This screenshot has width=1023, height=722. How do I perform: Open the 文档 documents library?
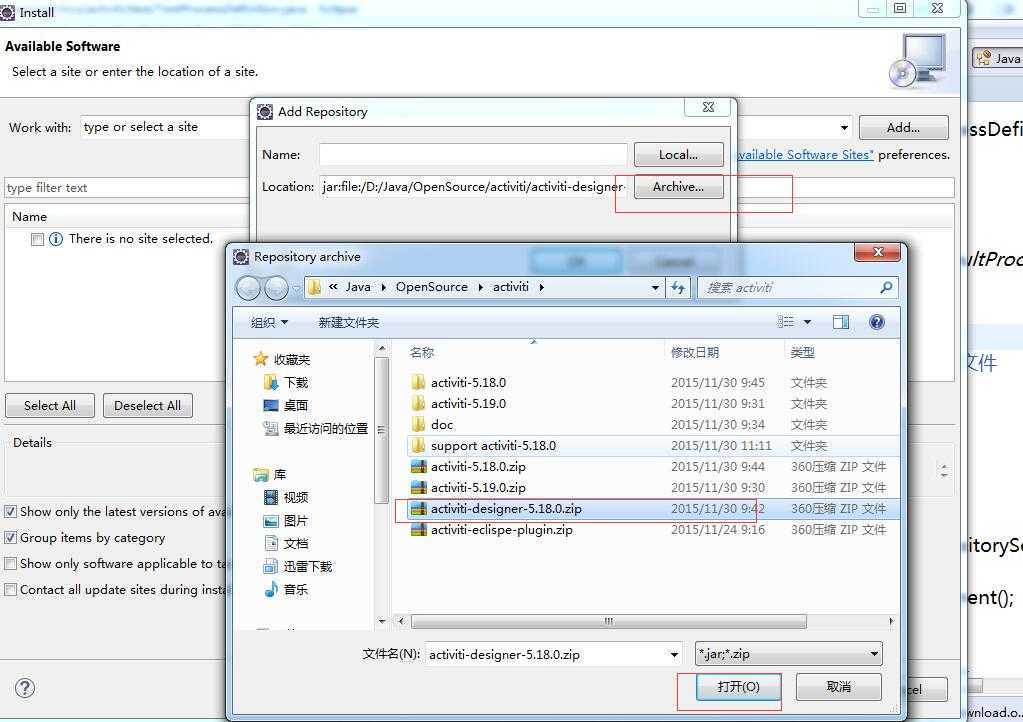[286, 543]
